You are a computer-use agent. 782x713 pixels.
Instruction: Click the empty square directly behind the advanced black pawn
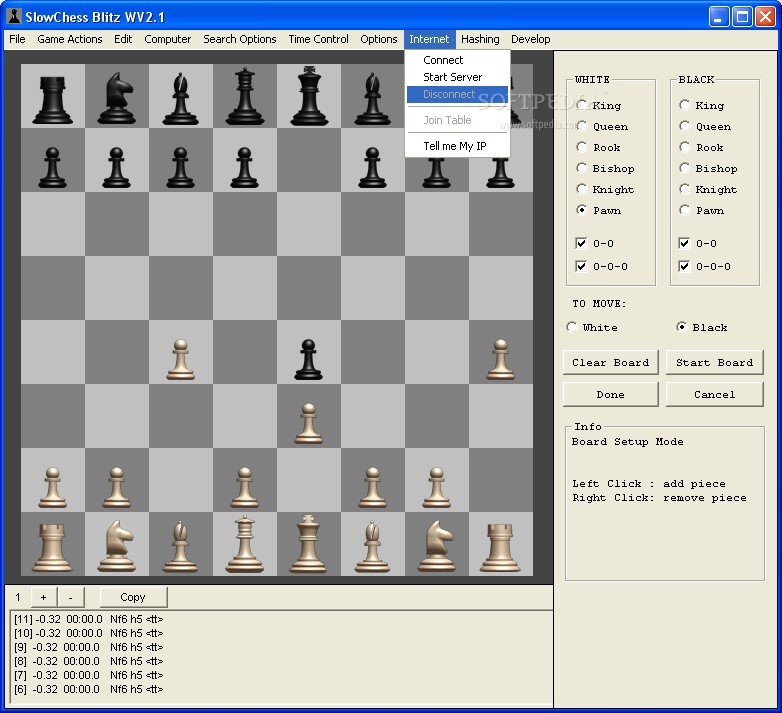[309, 288]
